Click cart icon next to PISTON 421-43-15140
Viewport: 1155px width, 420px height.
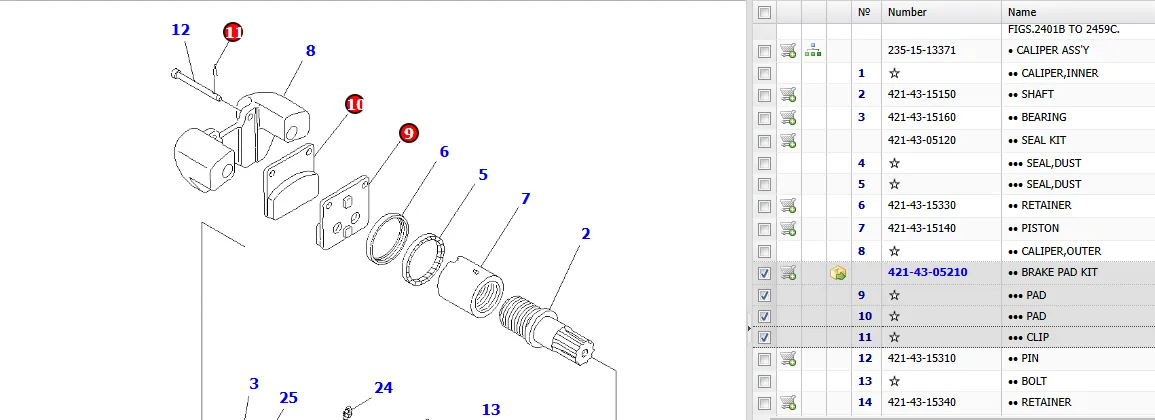(x=788, y=228)
